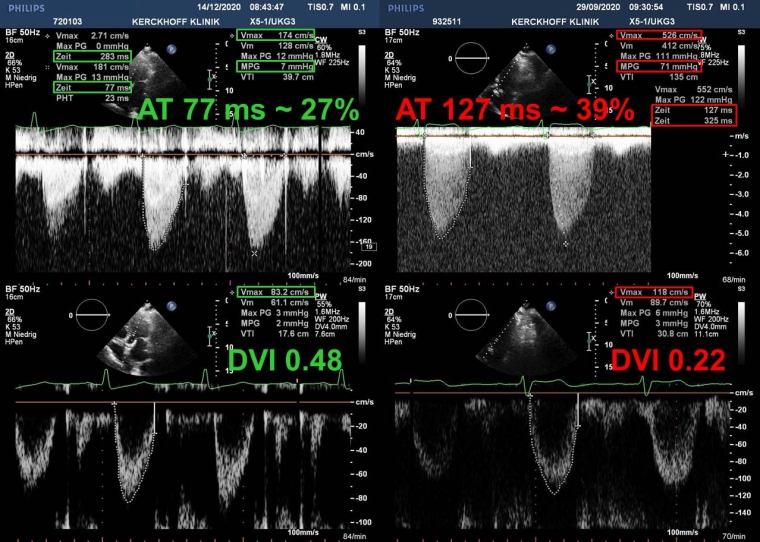Select the patient ID 932511
The image size is (760, 542).
pyautogui.click(x=447, y=22)
